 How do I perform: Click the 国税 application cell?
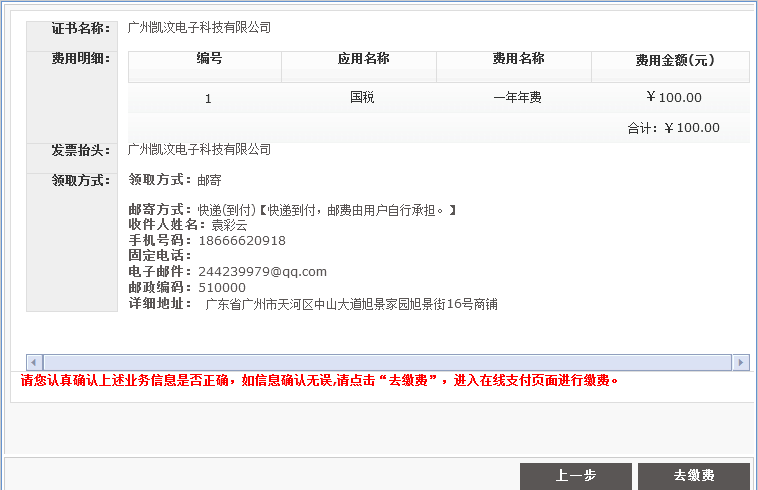[362, 98]
